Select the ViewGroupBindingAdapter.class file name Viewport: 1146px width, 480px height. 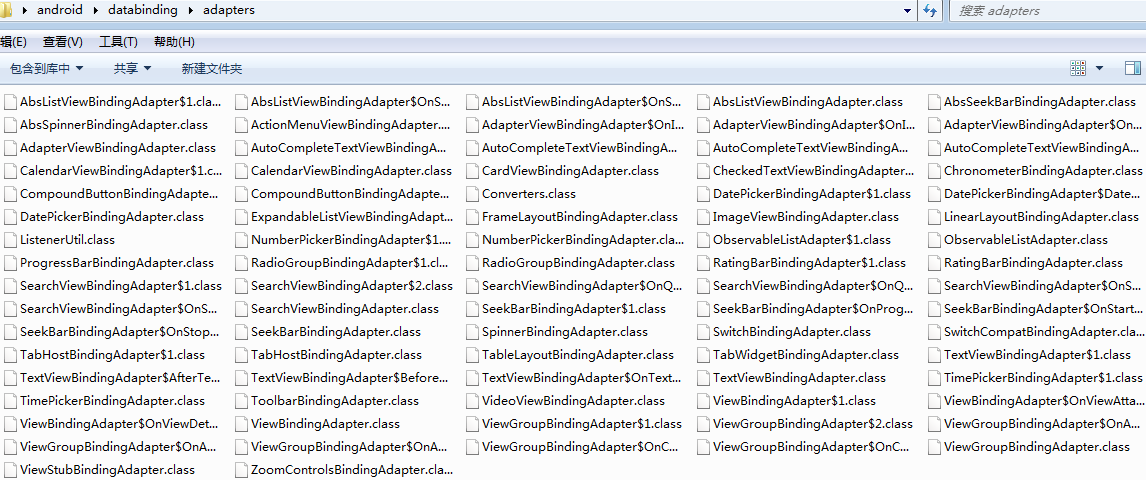(x=1037, y=447)
